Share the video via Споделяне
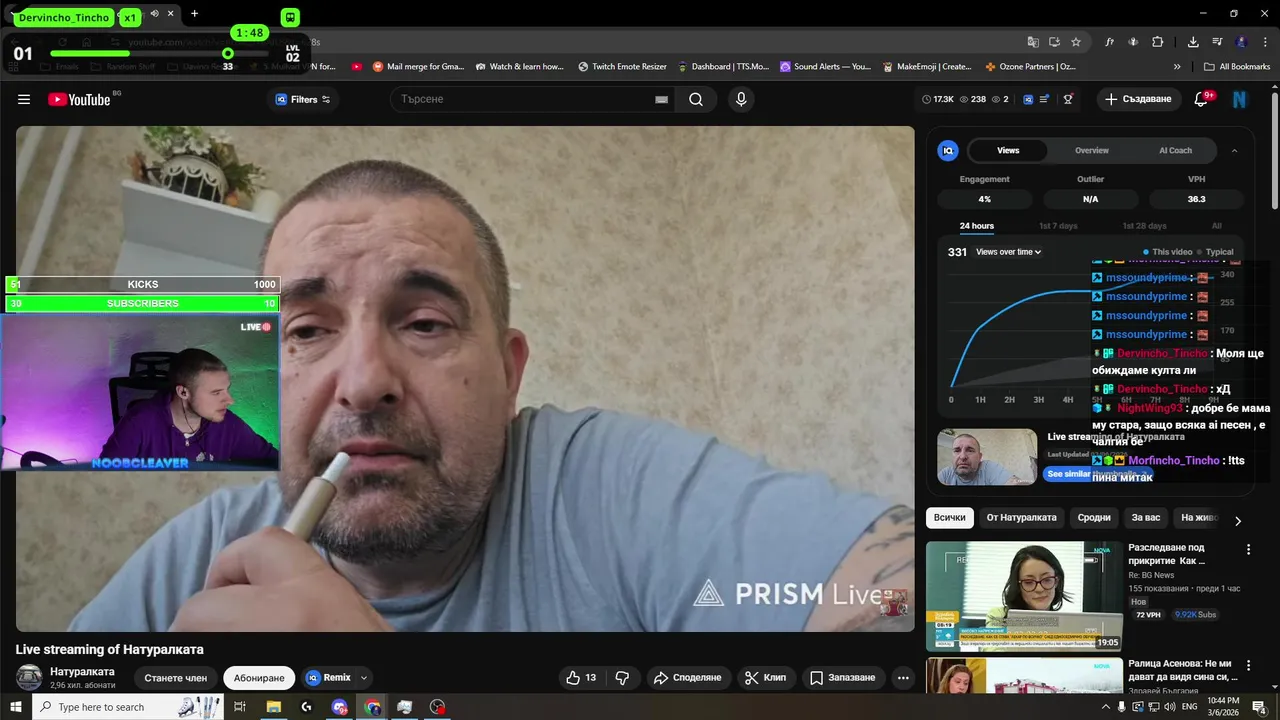 coord(687,678)
